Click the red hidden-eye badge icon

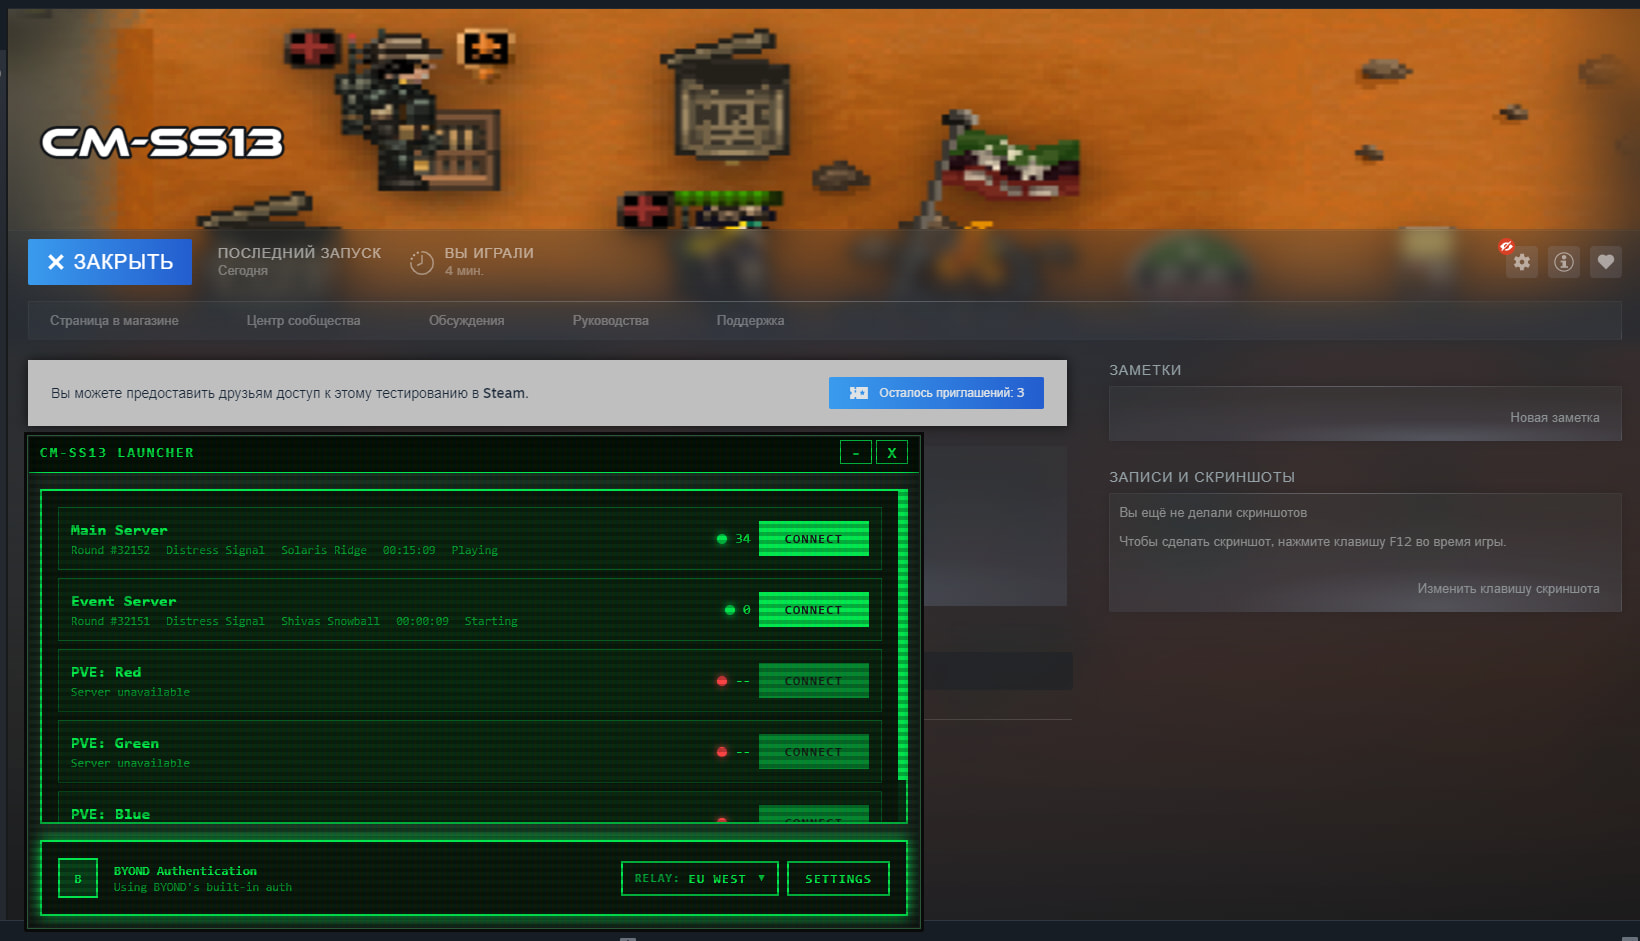coord(1506,246)
